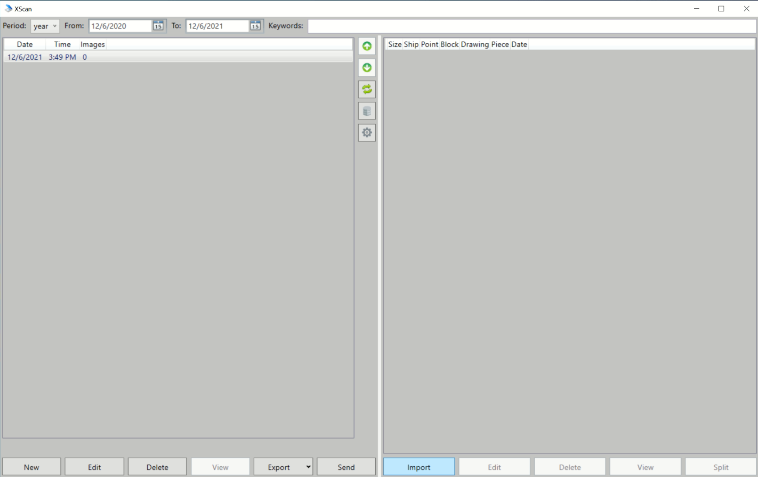Click the Piece column header
The image size is (758, 477).
[500, 44]
